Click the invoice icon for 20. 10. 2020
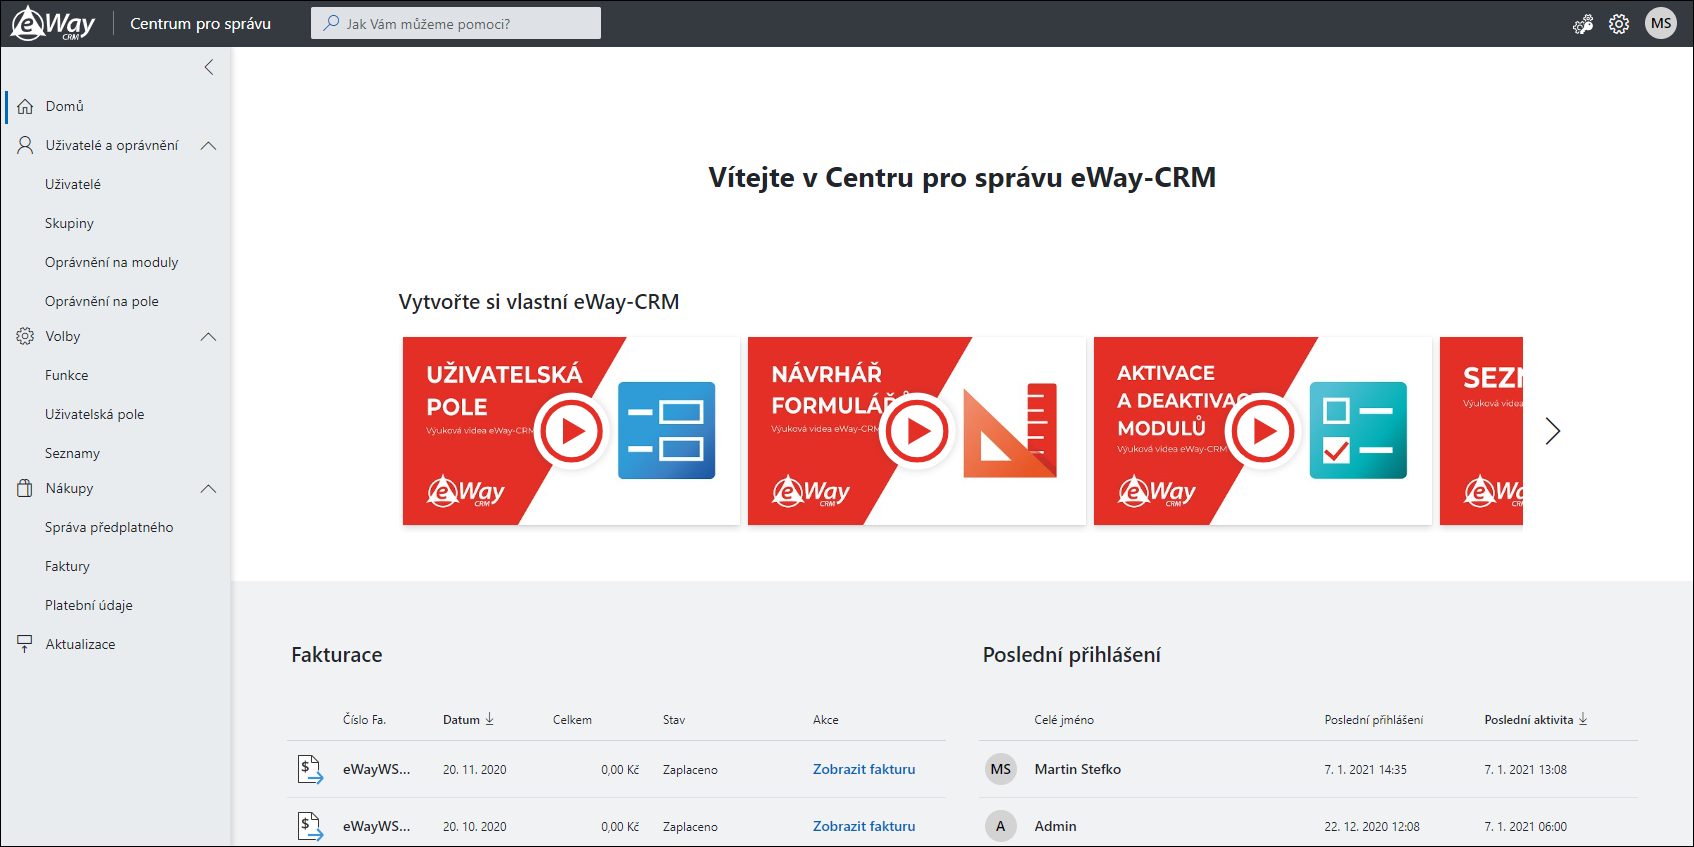The image size is (1694, 847). tap(310, 826)
